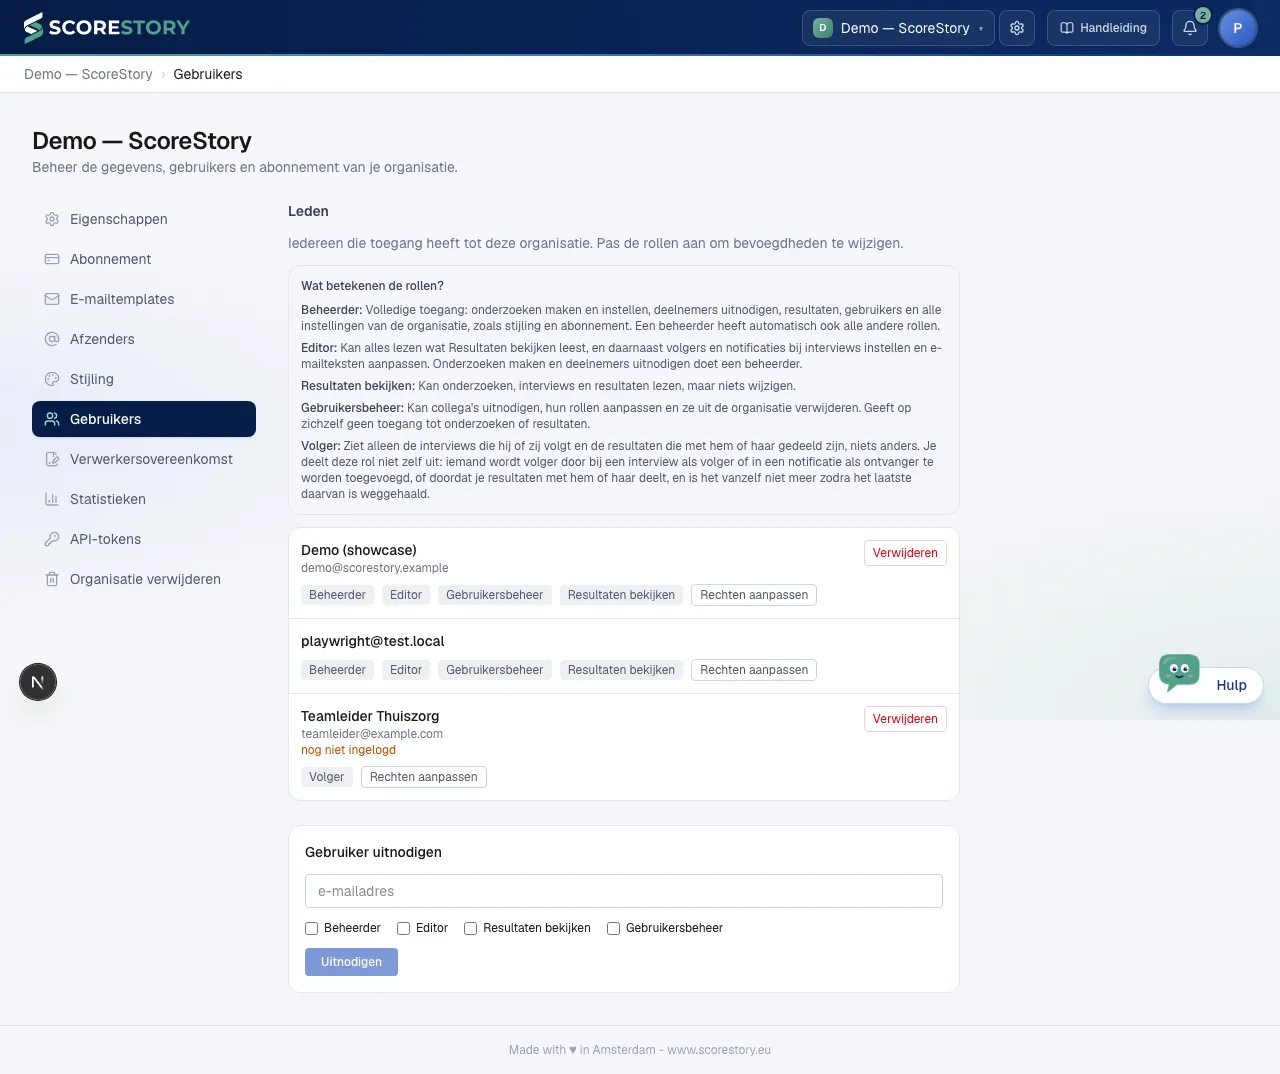Click the Volger role tag
Screen dimensions: 1280x1074
point(326,777)
